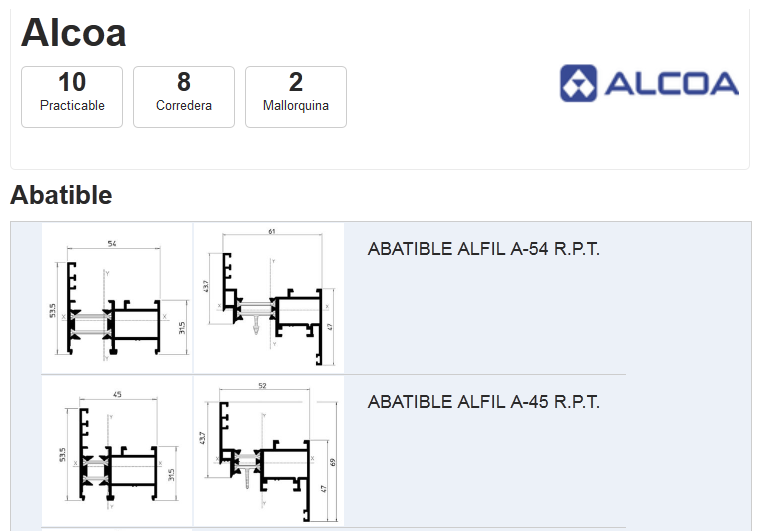This screenshot has width=761, height=531.
Task: Open the A-45 left profile drawing
Action: coord(117,451)
